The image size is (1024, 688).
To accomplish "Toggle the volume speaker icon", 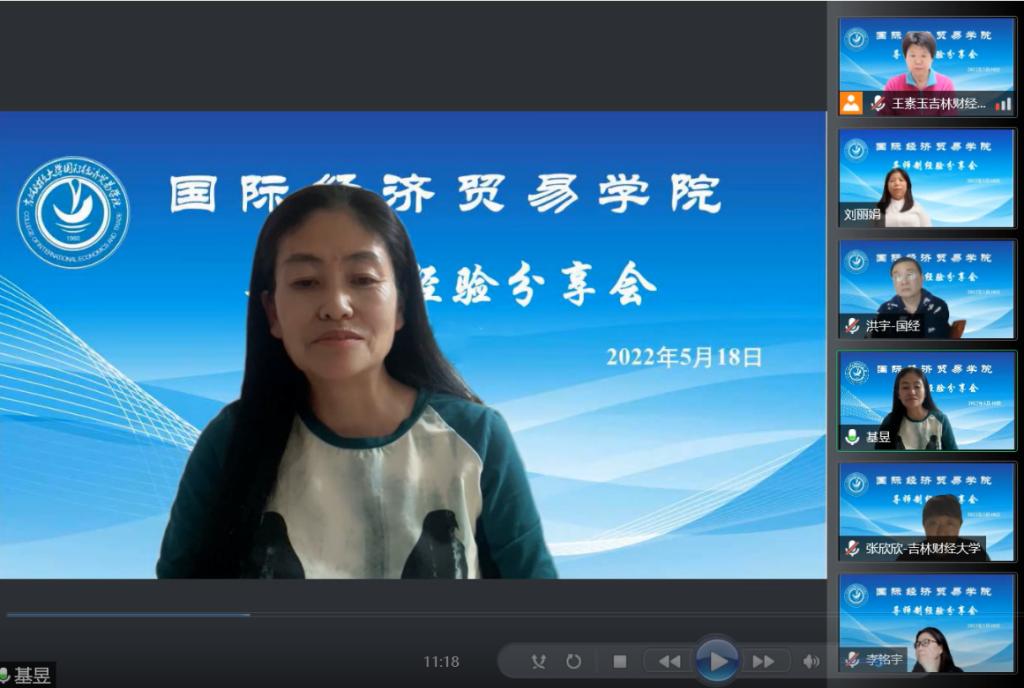I will point(811,661).
